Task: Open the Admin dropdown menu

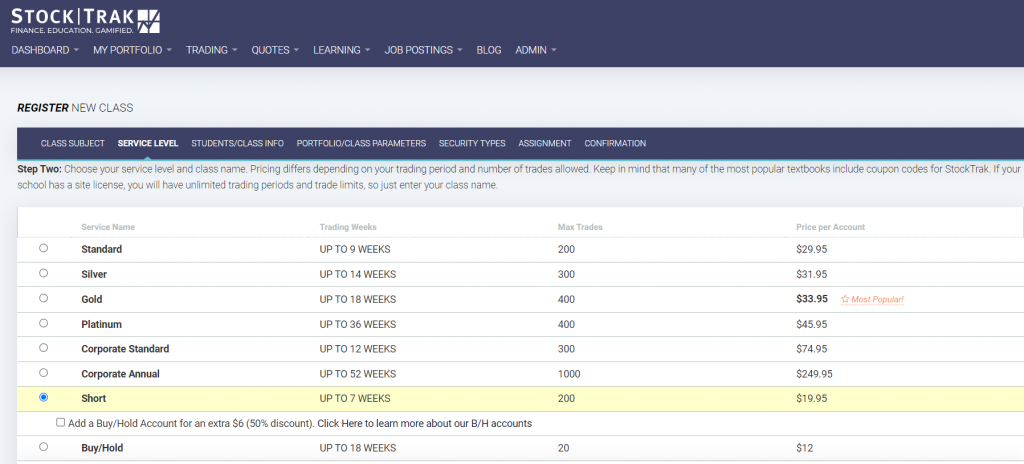Action: tap(536, 50)
